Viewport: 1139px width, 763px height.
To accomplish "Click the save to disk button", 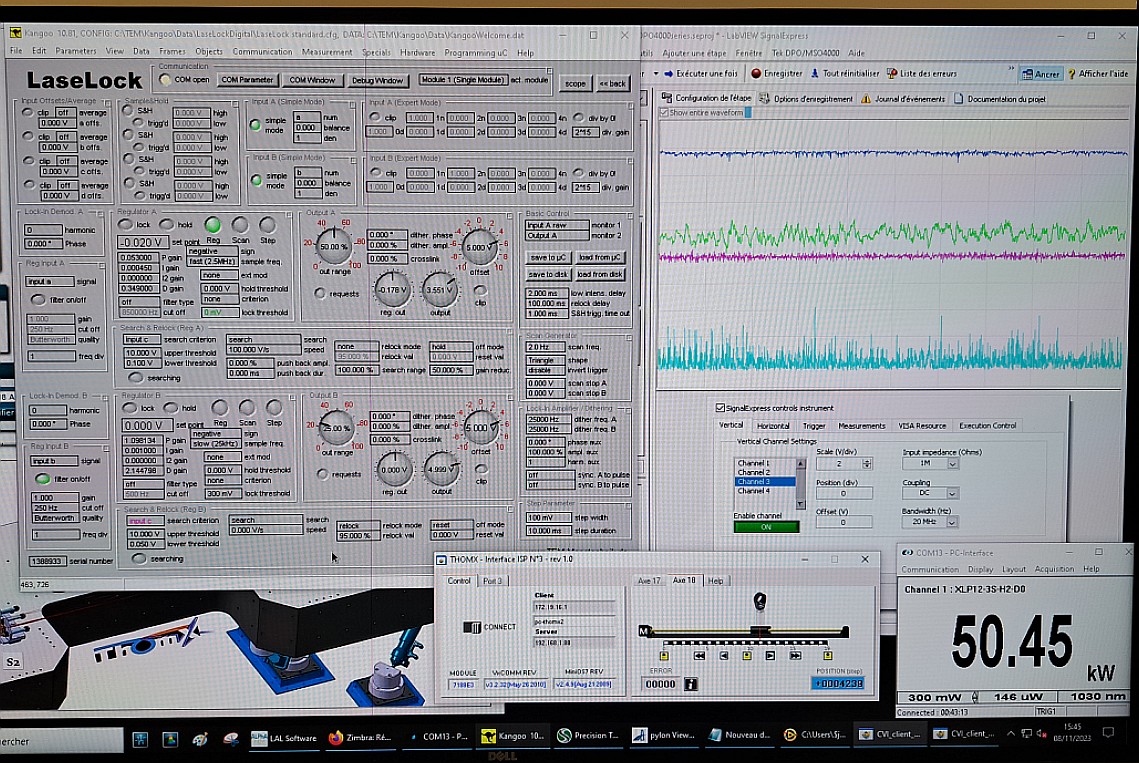I will pyautogui.click(x=548, y=274).
